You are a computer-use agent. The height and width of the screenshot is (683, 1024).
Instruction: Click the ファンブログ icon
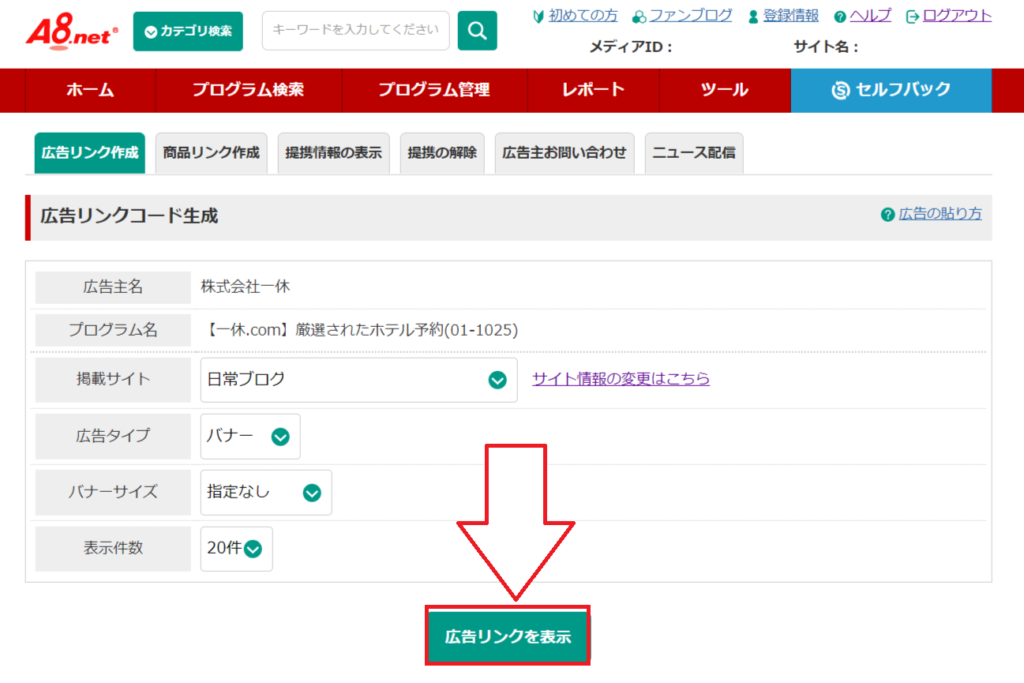click(x=639, y=17)
